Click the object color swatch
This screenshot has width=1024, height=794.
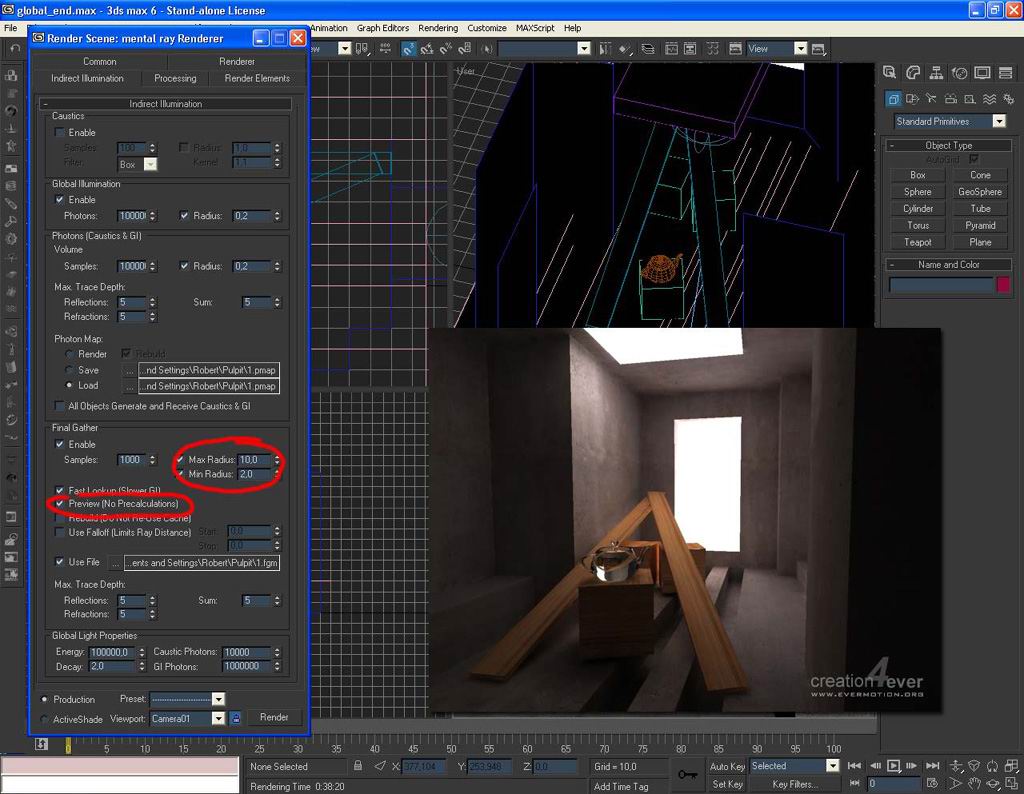(x=1002, y=285)
